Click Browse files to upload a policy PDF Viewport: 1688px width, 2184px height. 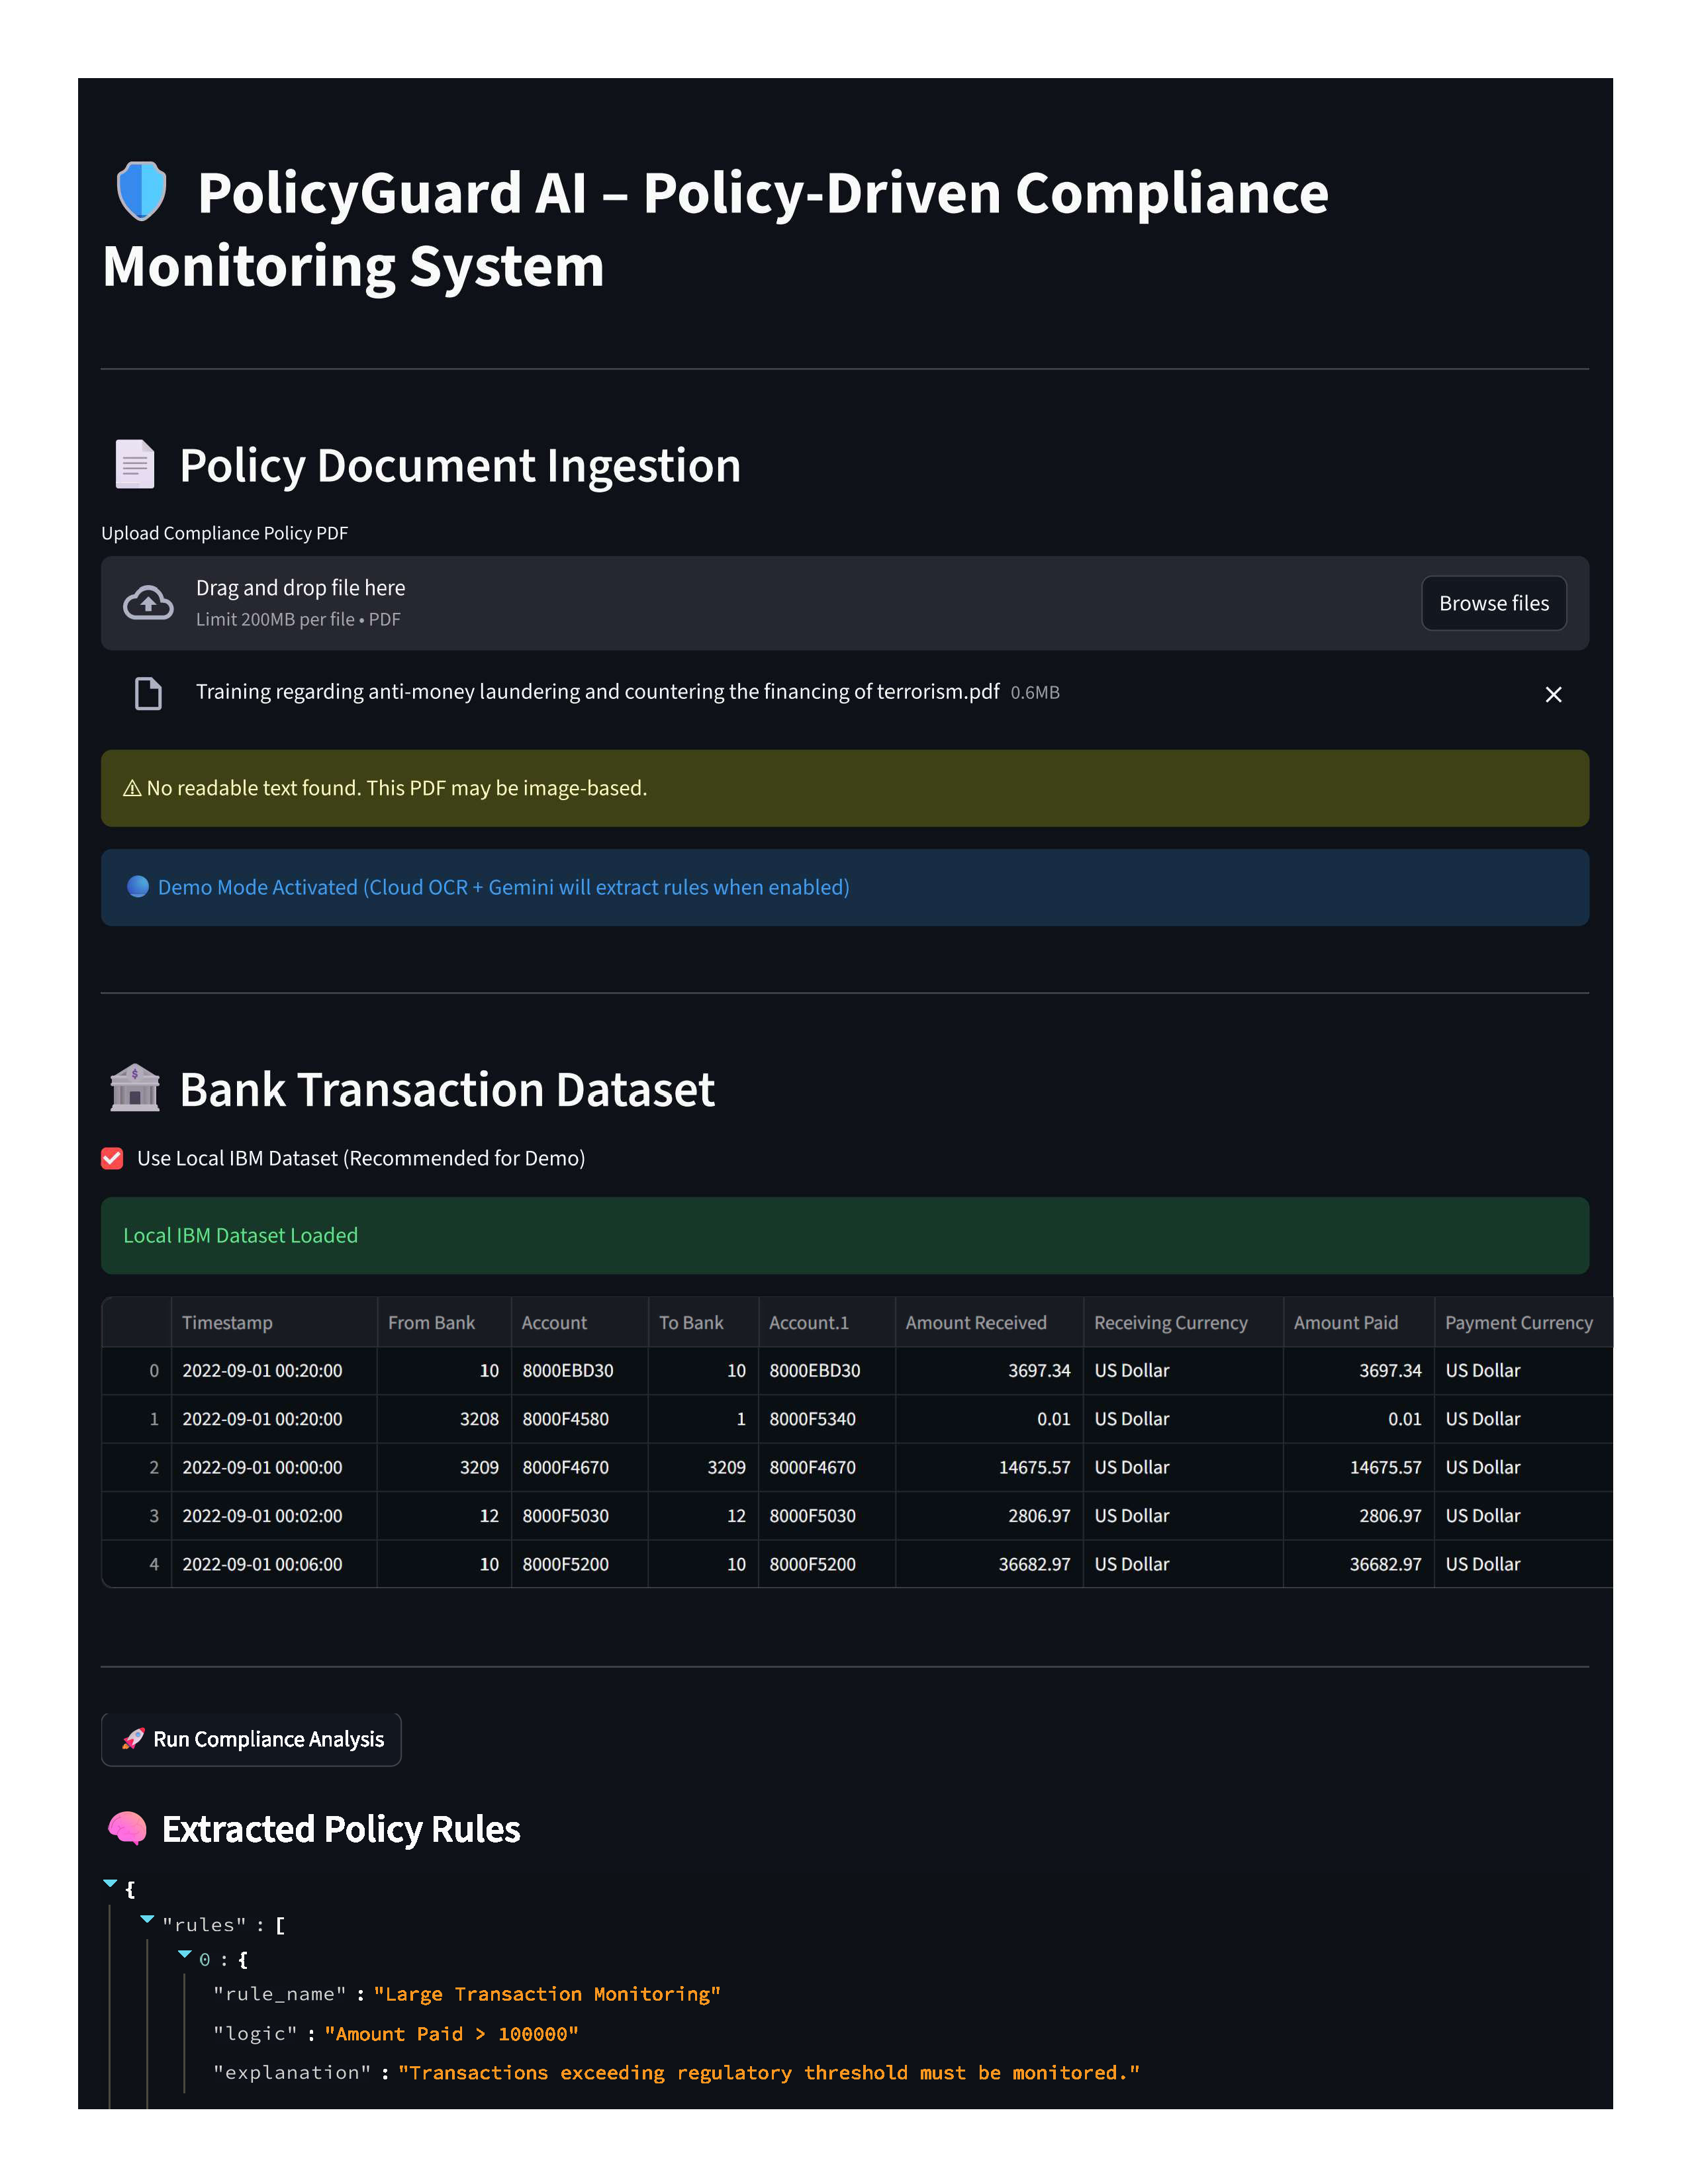coord(1493,603)
